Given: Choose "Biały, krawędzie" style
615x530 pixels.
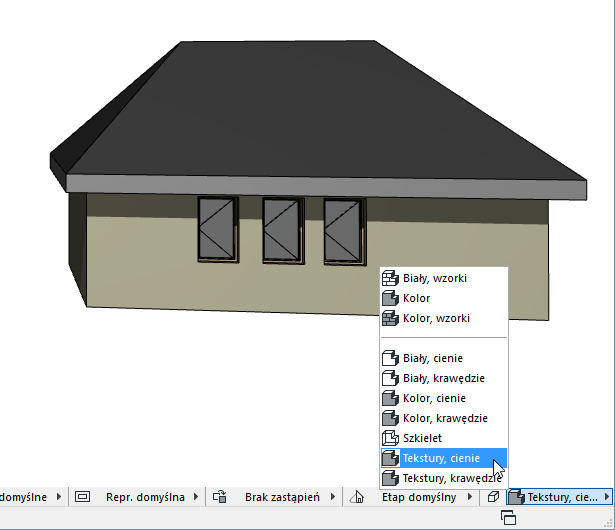Looking at the screenshot, I should pyautogui.click(x=444, y=378).
